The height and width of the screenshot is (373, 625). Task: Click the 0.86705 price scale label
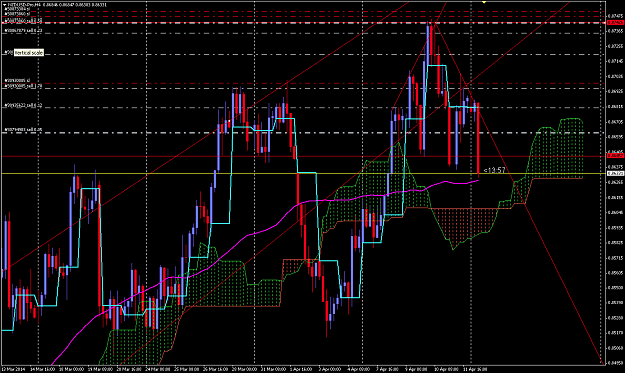[x=616, y=122]
